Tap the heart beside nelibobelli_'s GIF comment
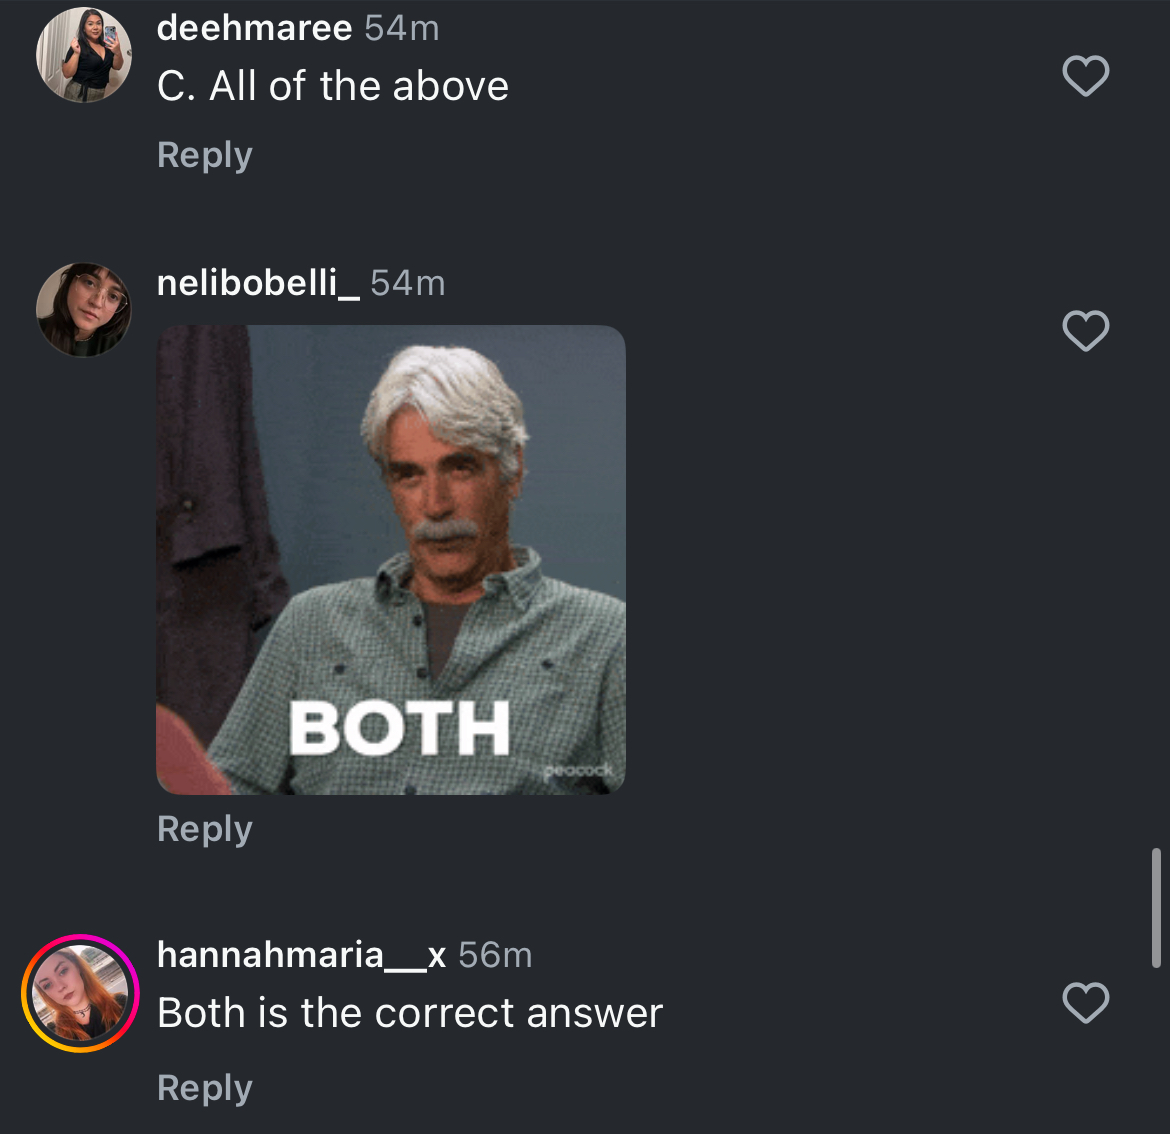The image size is (1170, 1134). point(1086,331)
